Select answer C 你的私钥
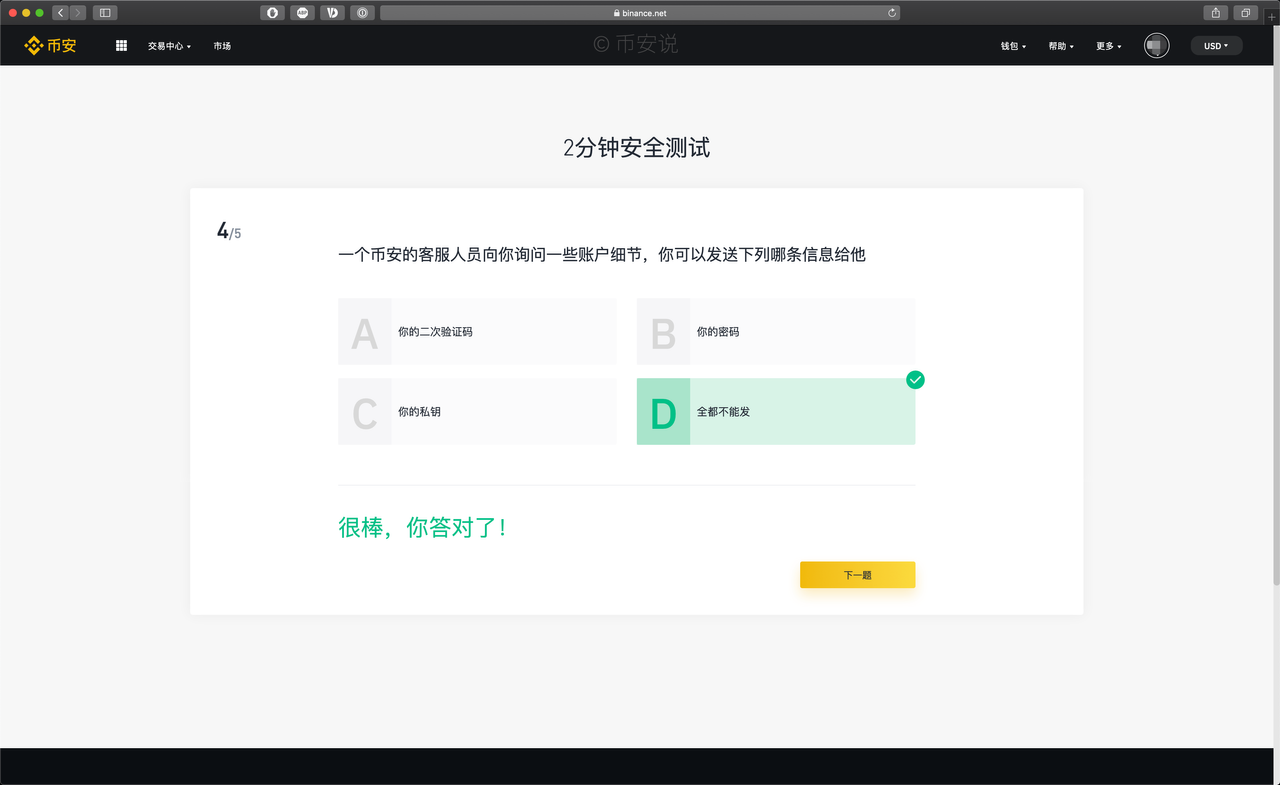 (477, 411)
